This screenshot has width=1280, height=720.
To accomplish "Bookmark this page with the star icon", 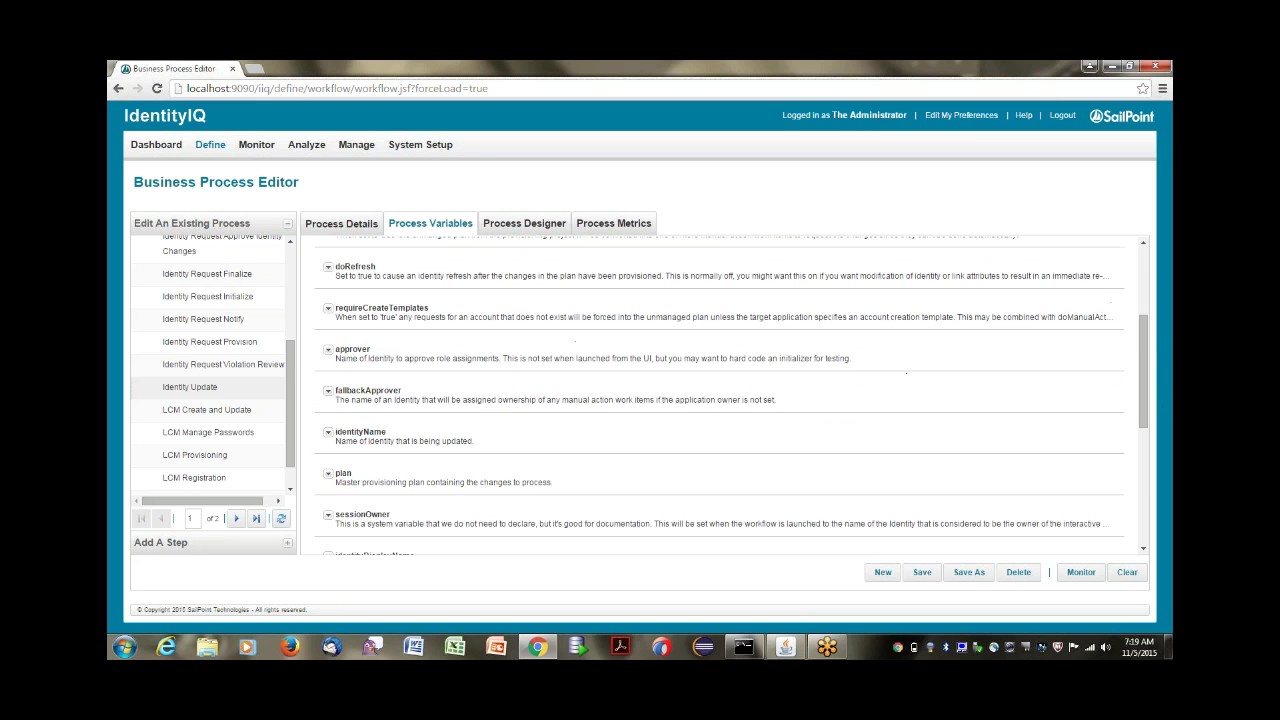I will [x=1143, y=88].
